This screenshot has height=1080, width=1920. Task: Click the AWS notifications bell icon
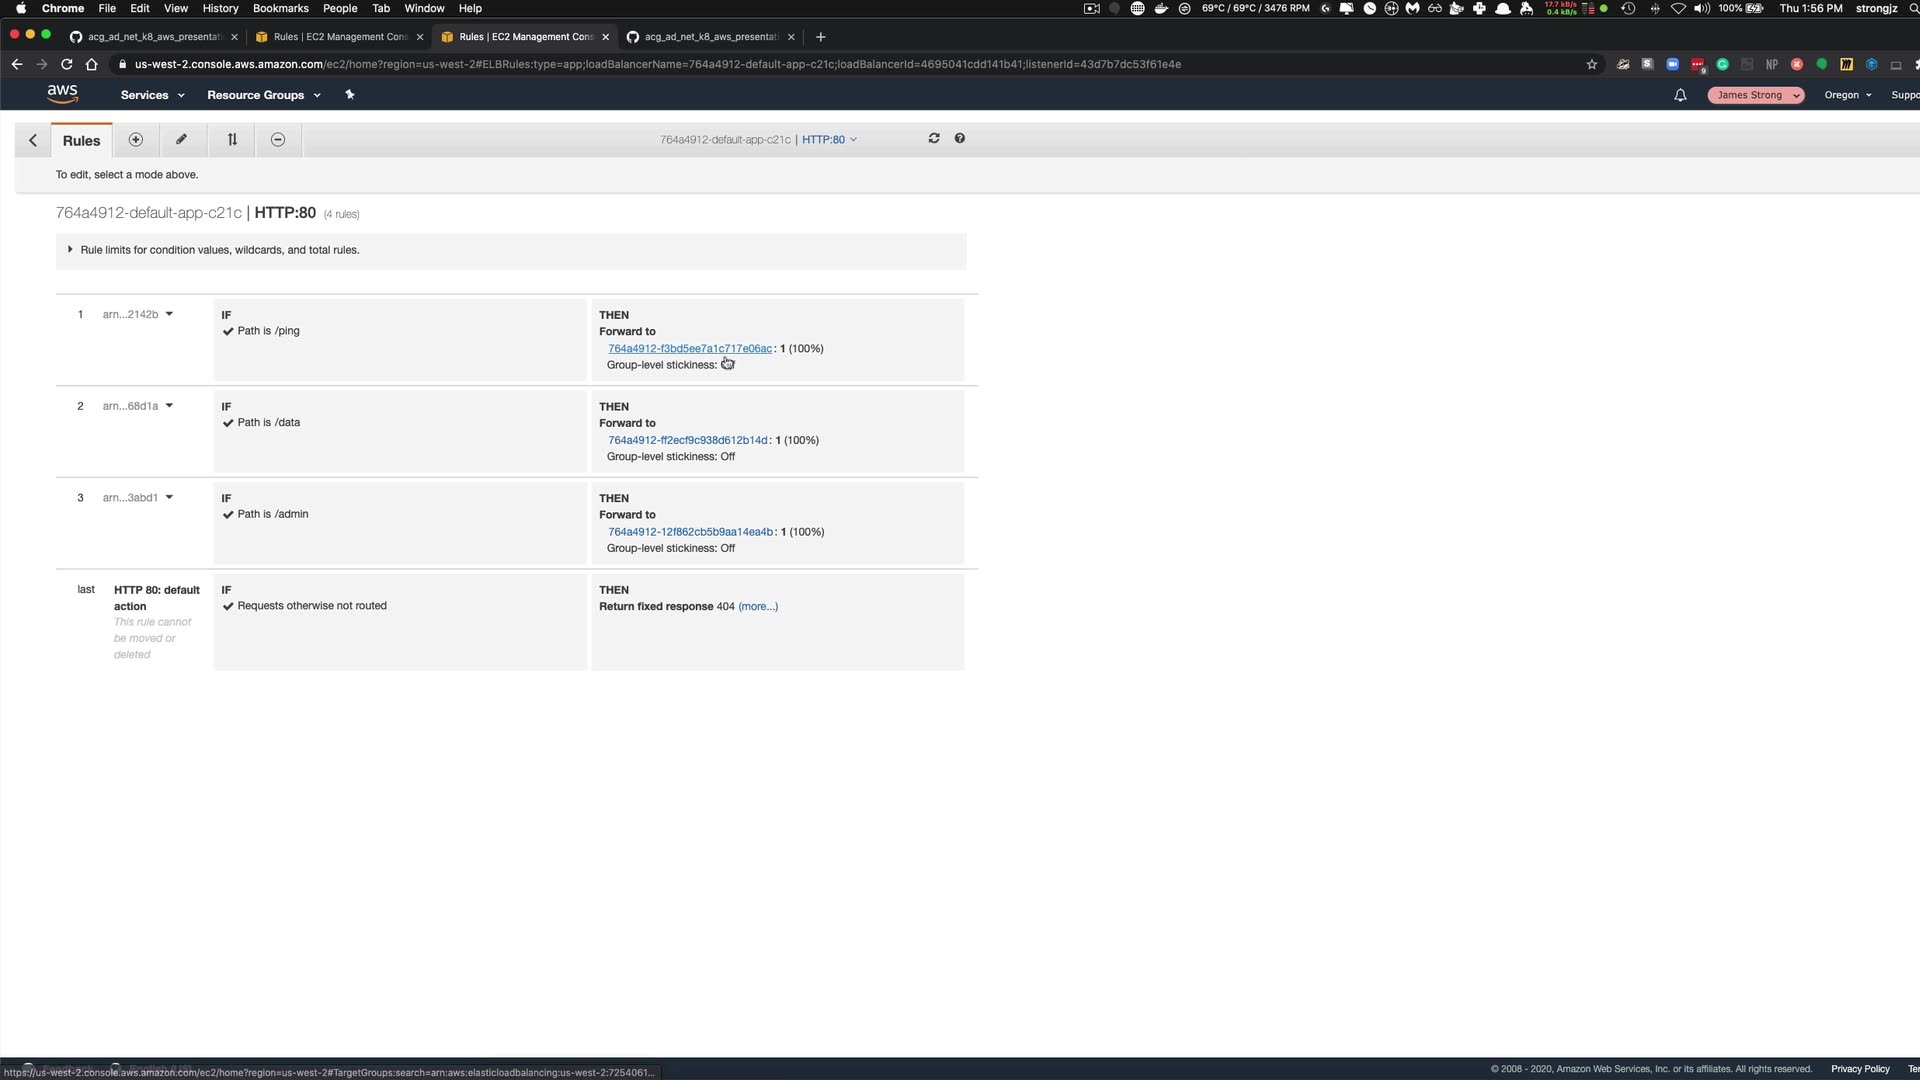point(1680,95)
